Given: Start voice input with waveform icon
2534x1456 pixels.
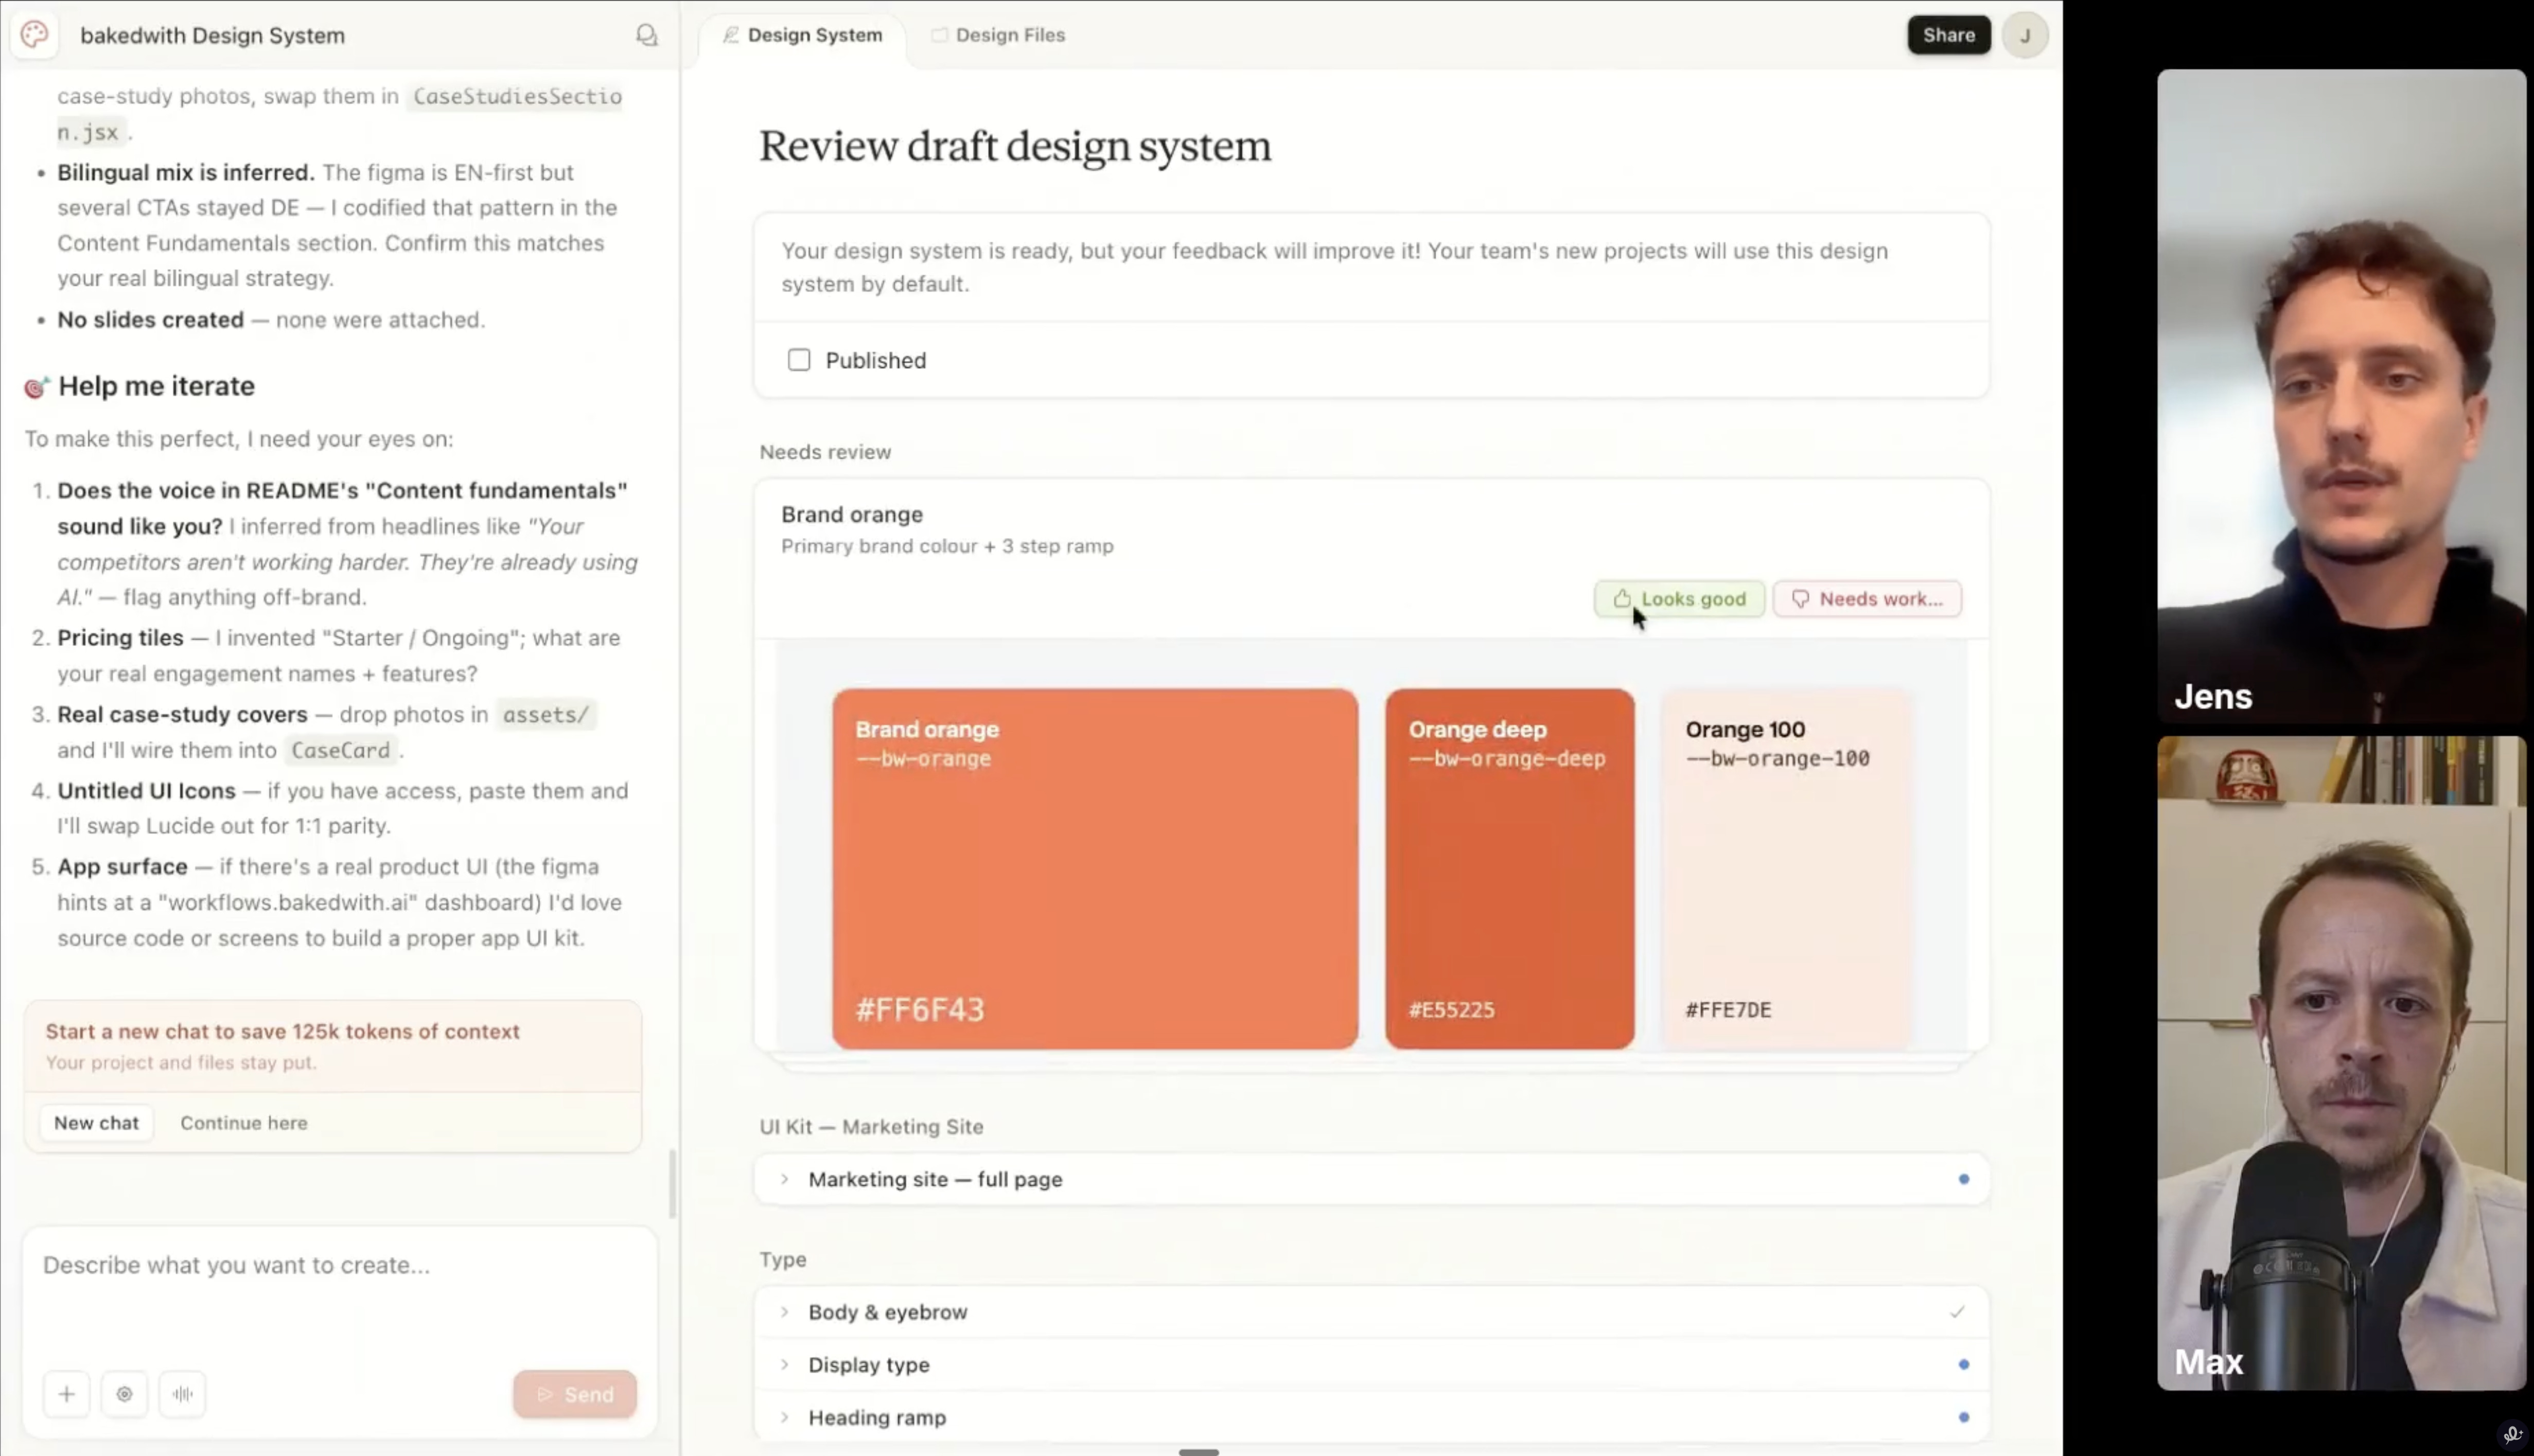Looking at the screenshot, I should 183,1394.
